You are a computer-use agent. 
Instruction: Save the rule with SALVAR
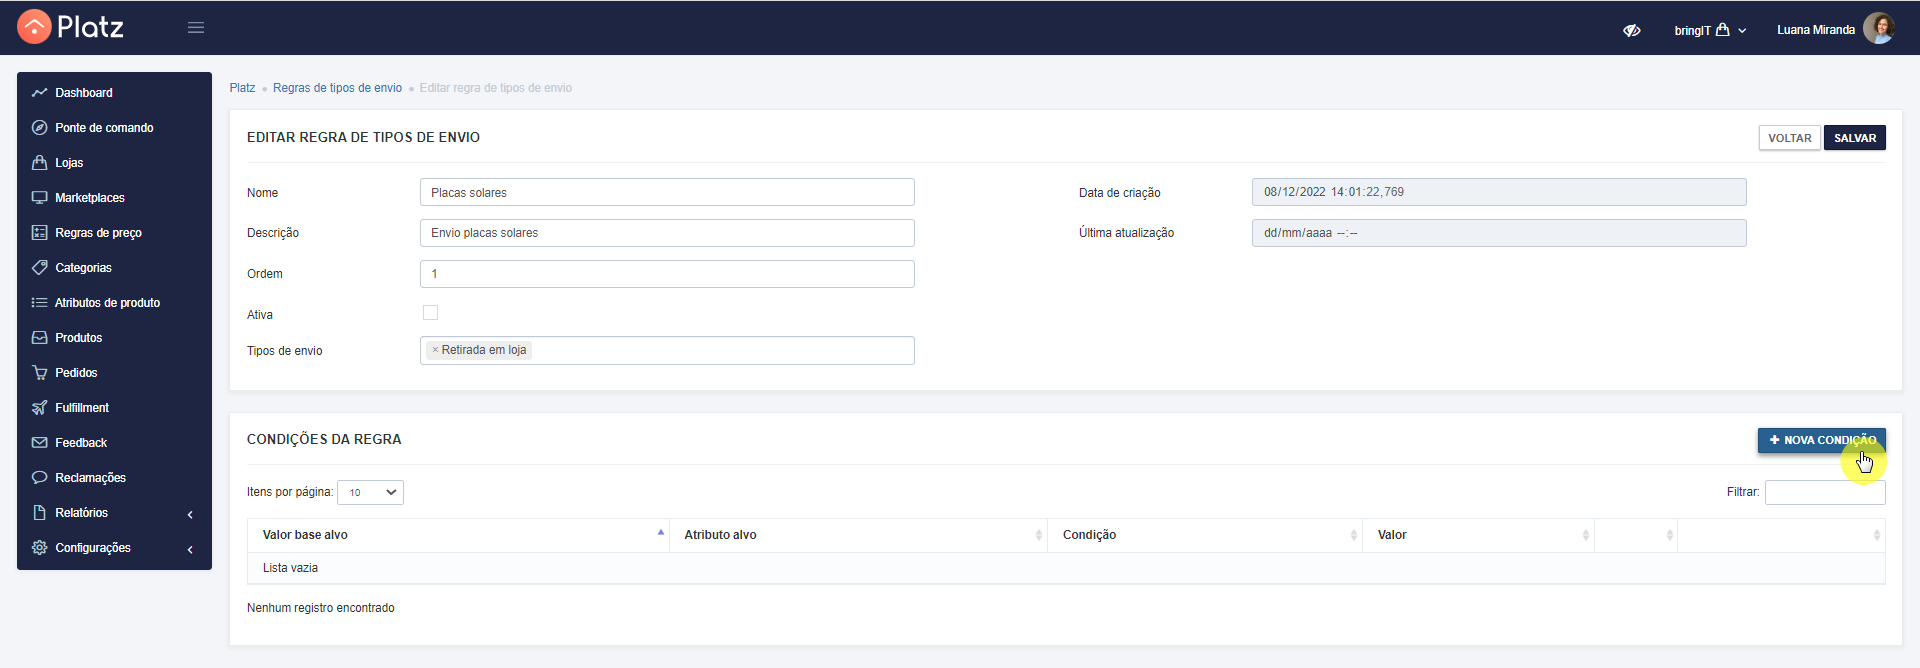pos(1854,138)
